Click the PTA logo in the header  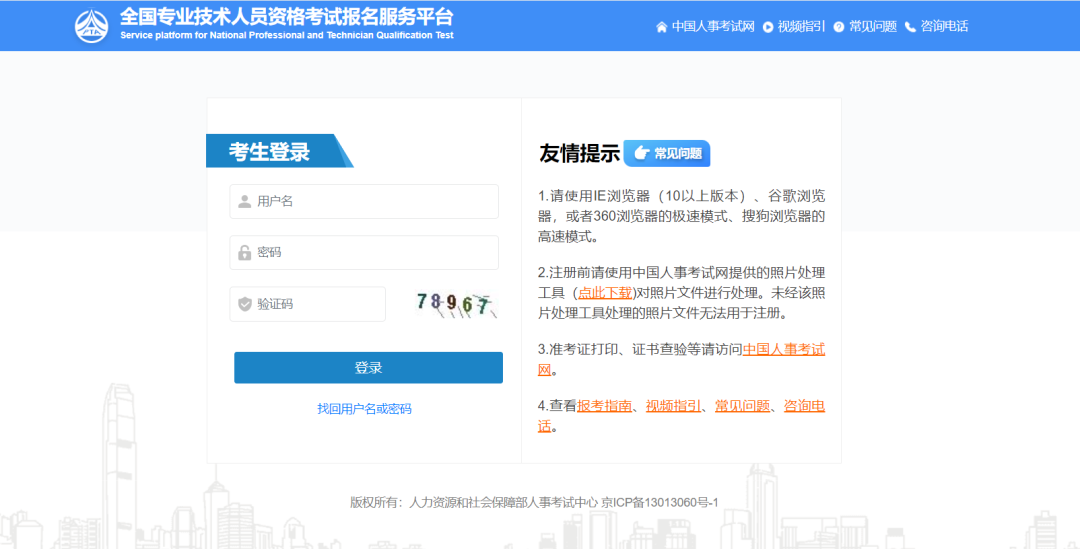[92, 26]
